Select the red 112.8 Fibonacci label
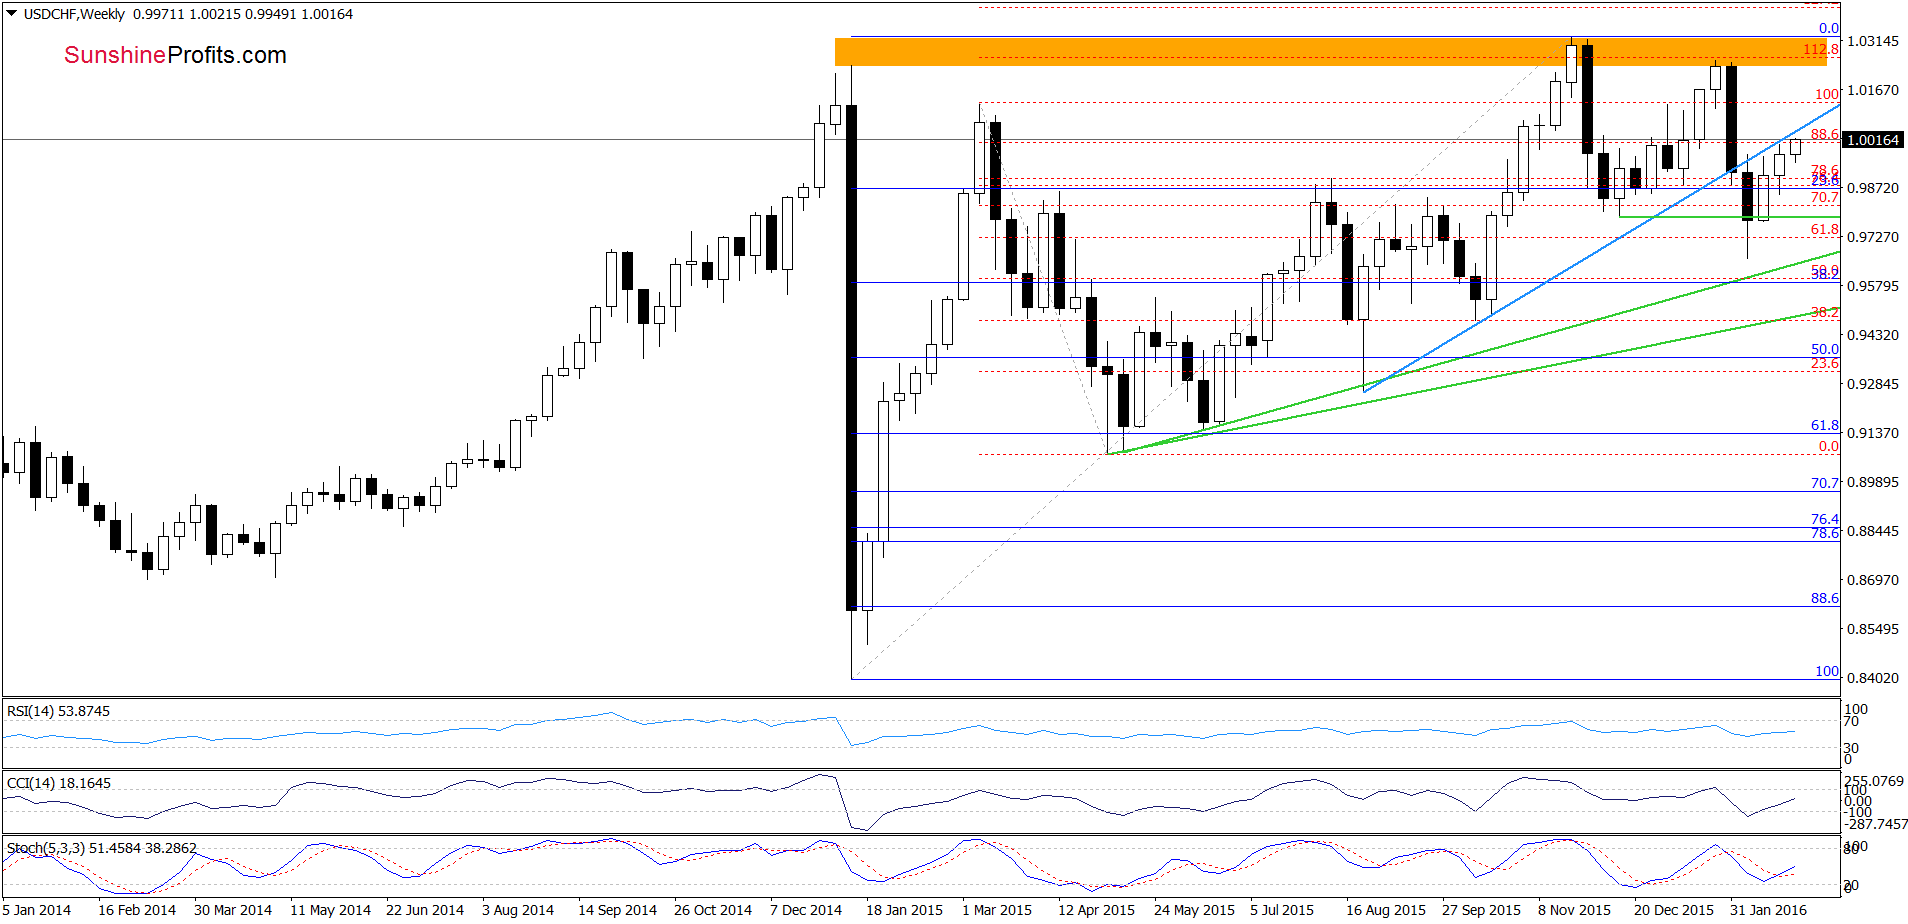 pyautogui.click(x=1821, y=49)
